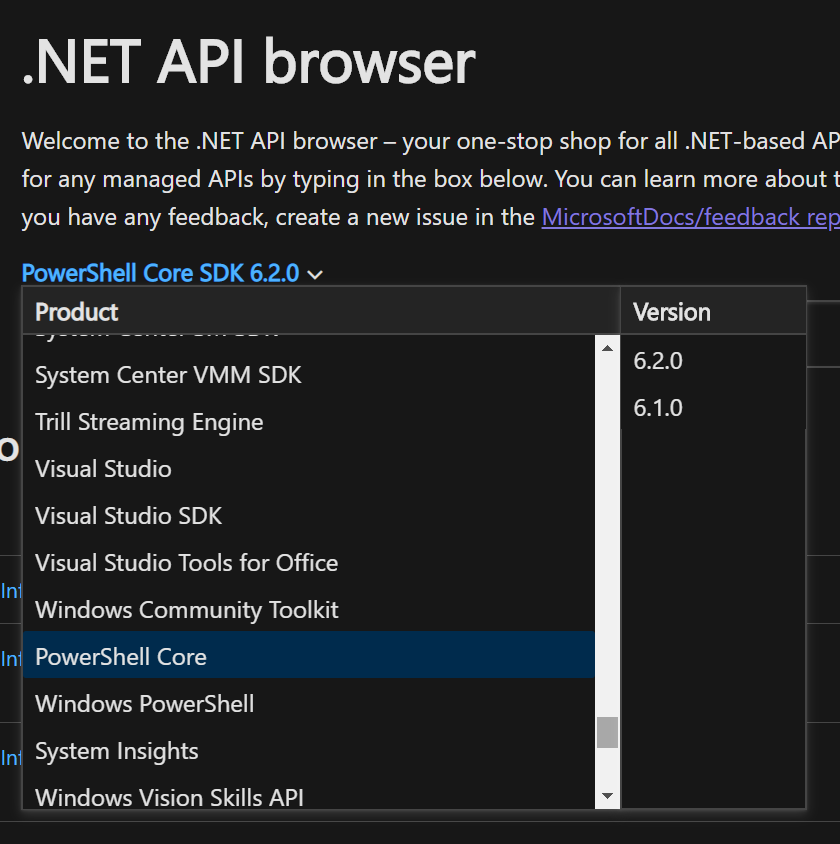
Task: Select System Center VMM SDK entry
Action: coord(168,374)
